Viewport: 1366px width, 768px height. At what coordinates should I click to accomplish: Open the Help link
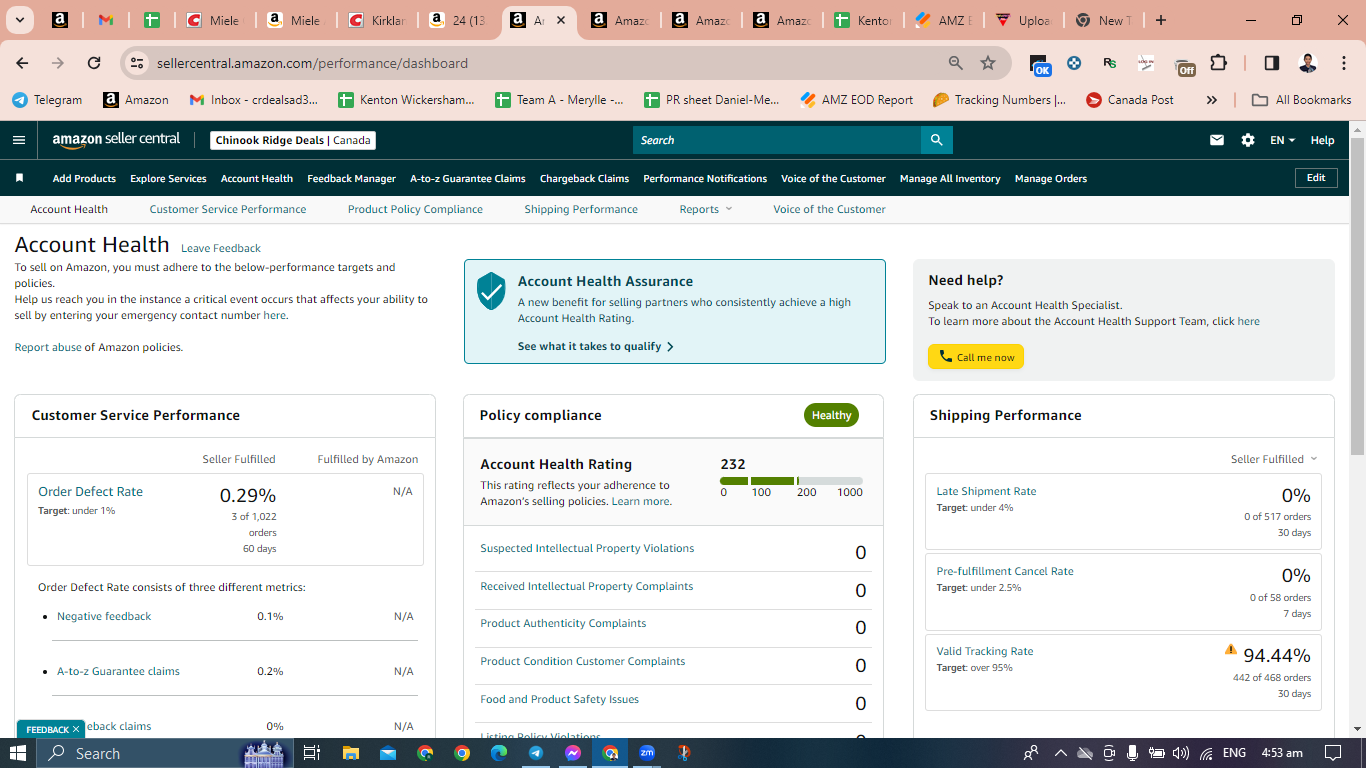tap(1322, 140)
